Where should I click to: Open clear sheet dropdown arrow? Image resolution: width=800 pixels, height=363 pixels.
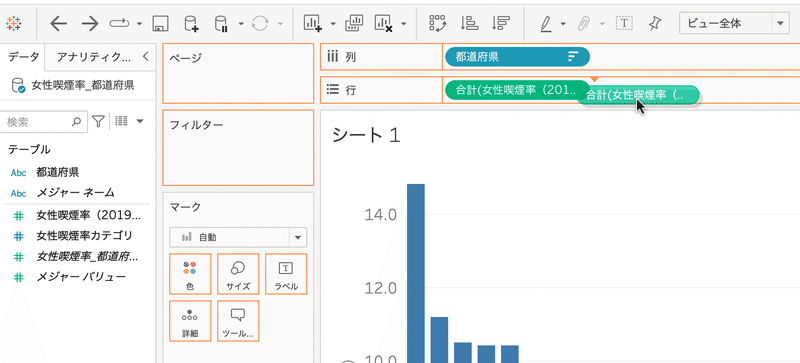(403, 23)
